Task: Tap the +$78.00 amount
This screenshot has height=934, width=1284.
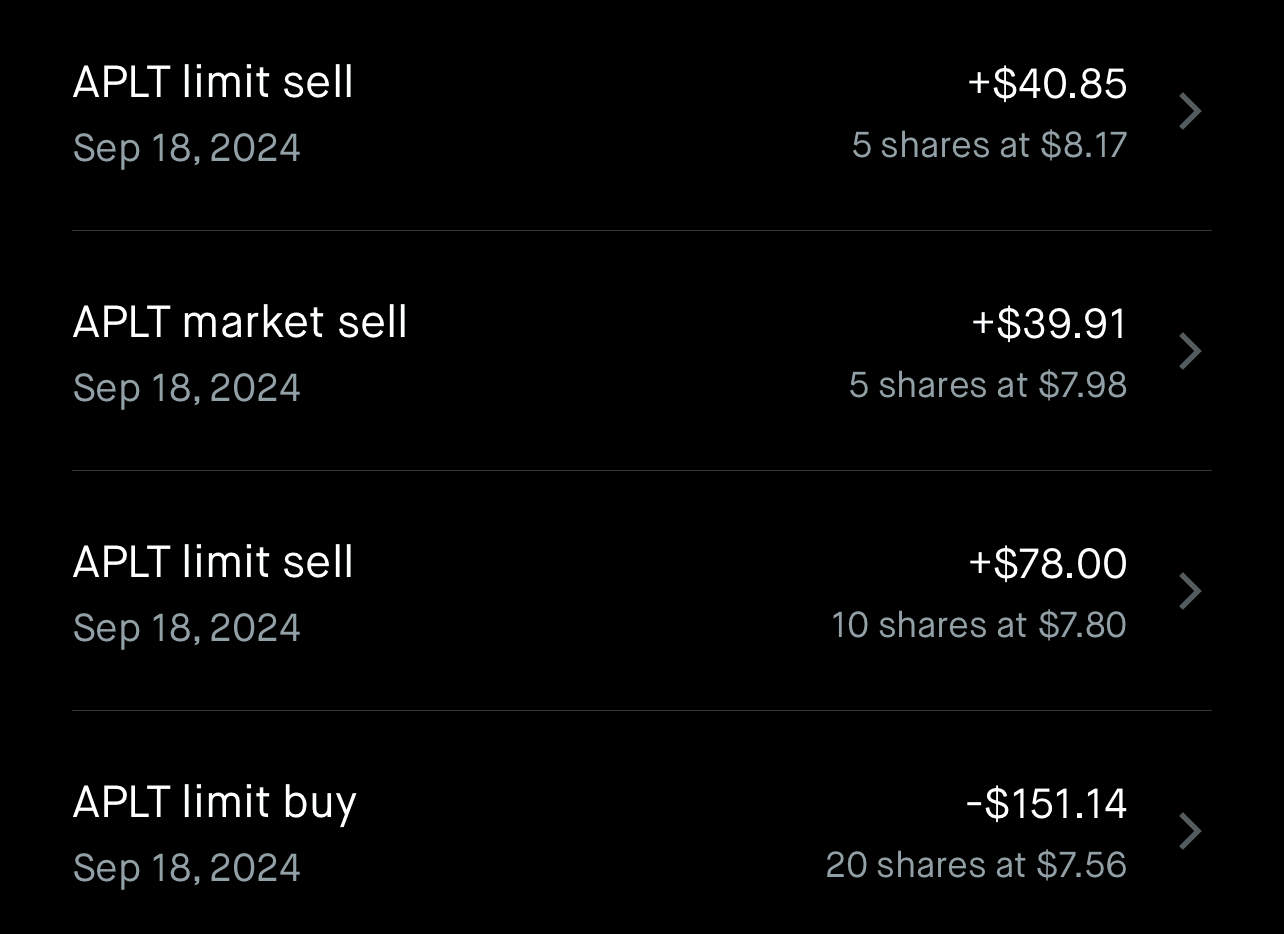Action: click(1047, 563)
